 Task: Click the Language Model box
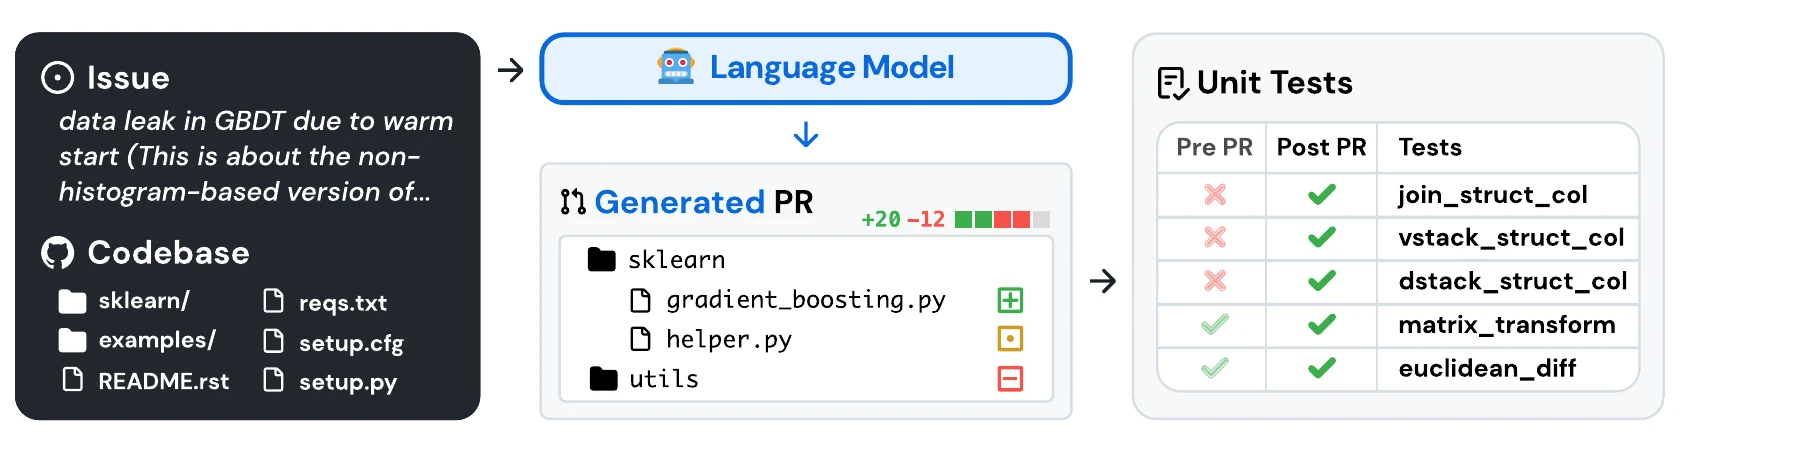coord(806,68)
